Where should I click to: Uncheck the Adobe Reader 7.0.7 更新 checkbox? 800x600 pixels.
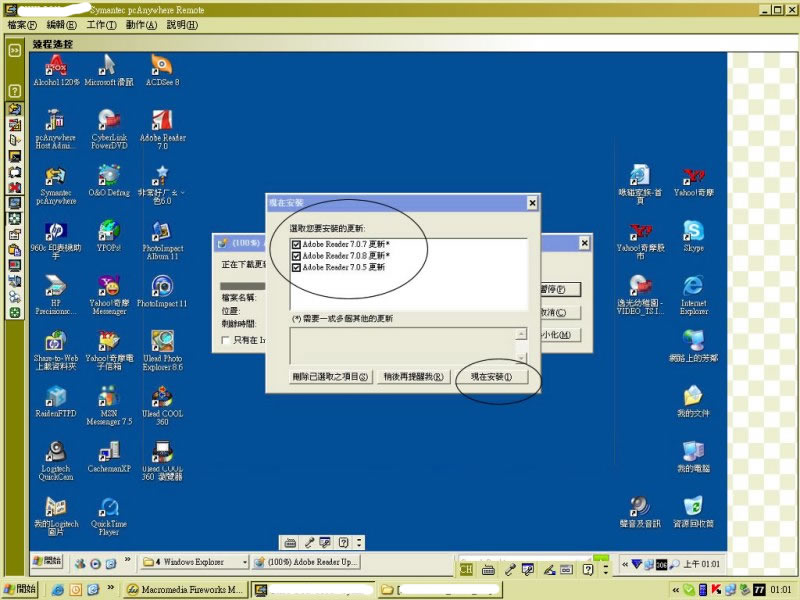[296, 244]
